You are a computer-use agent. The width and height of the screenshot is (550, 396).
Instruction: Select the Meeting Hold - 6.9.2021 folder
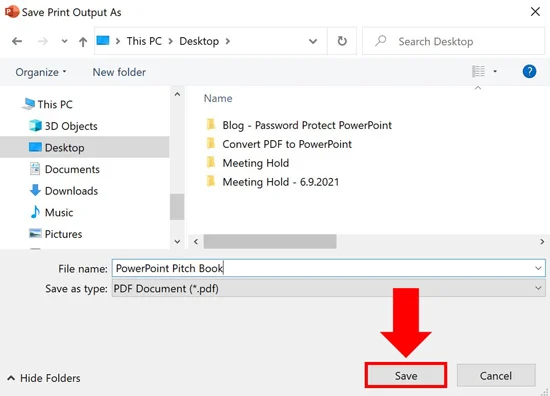coord(281,182)
